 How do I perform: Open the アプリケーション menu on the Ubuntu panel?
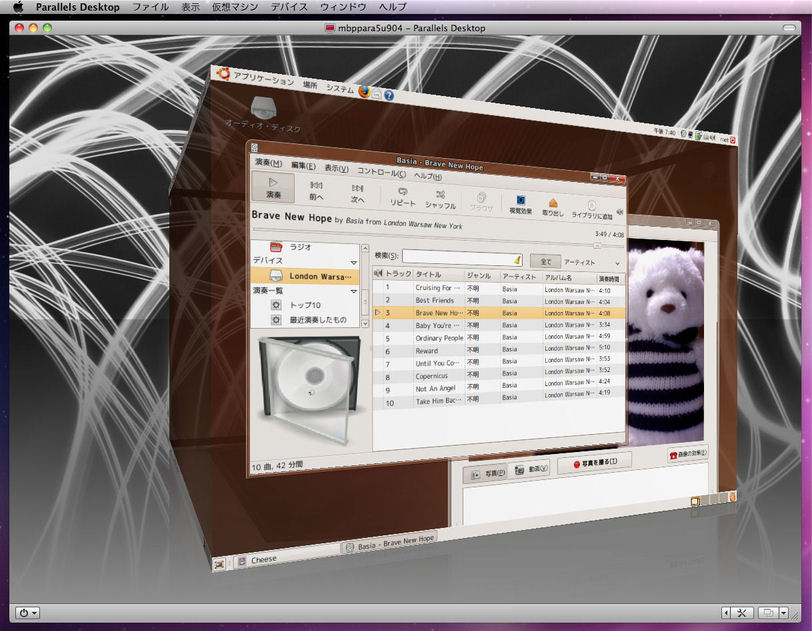tap(263, 79)
